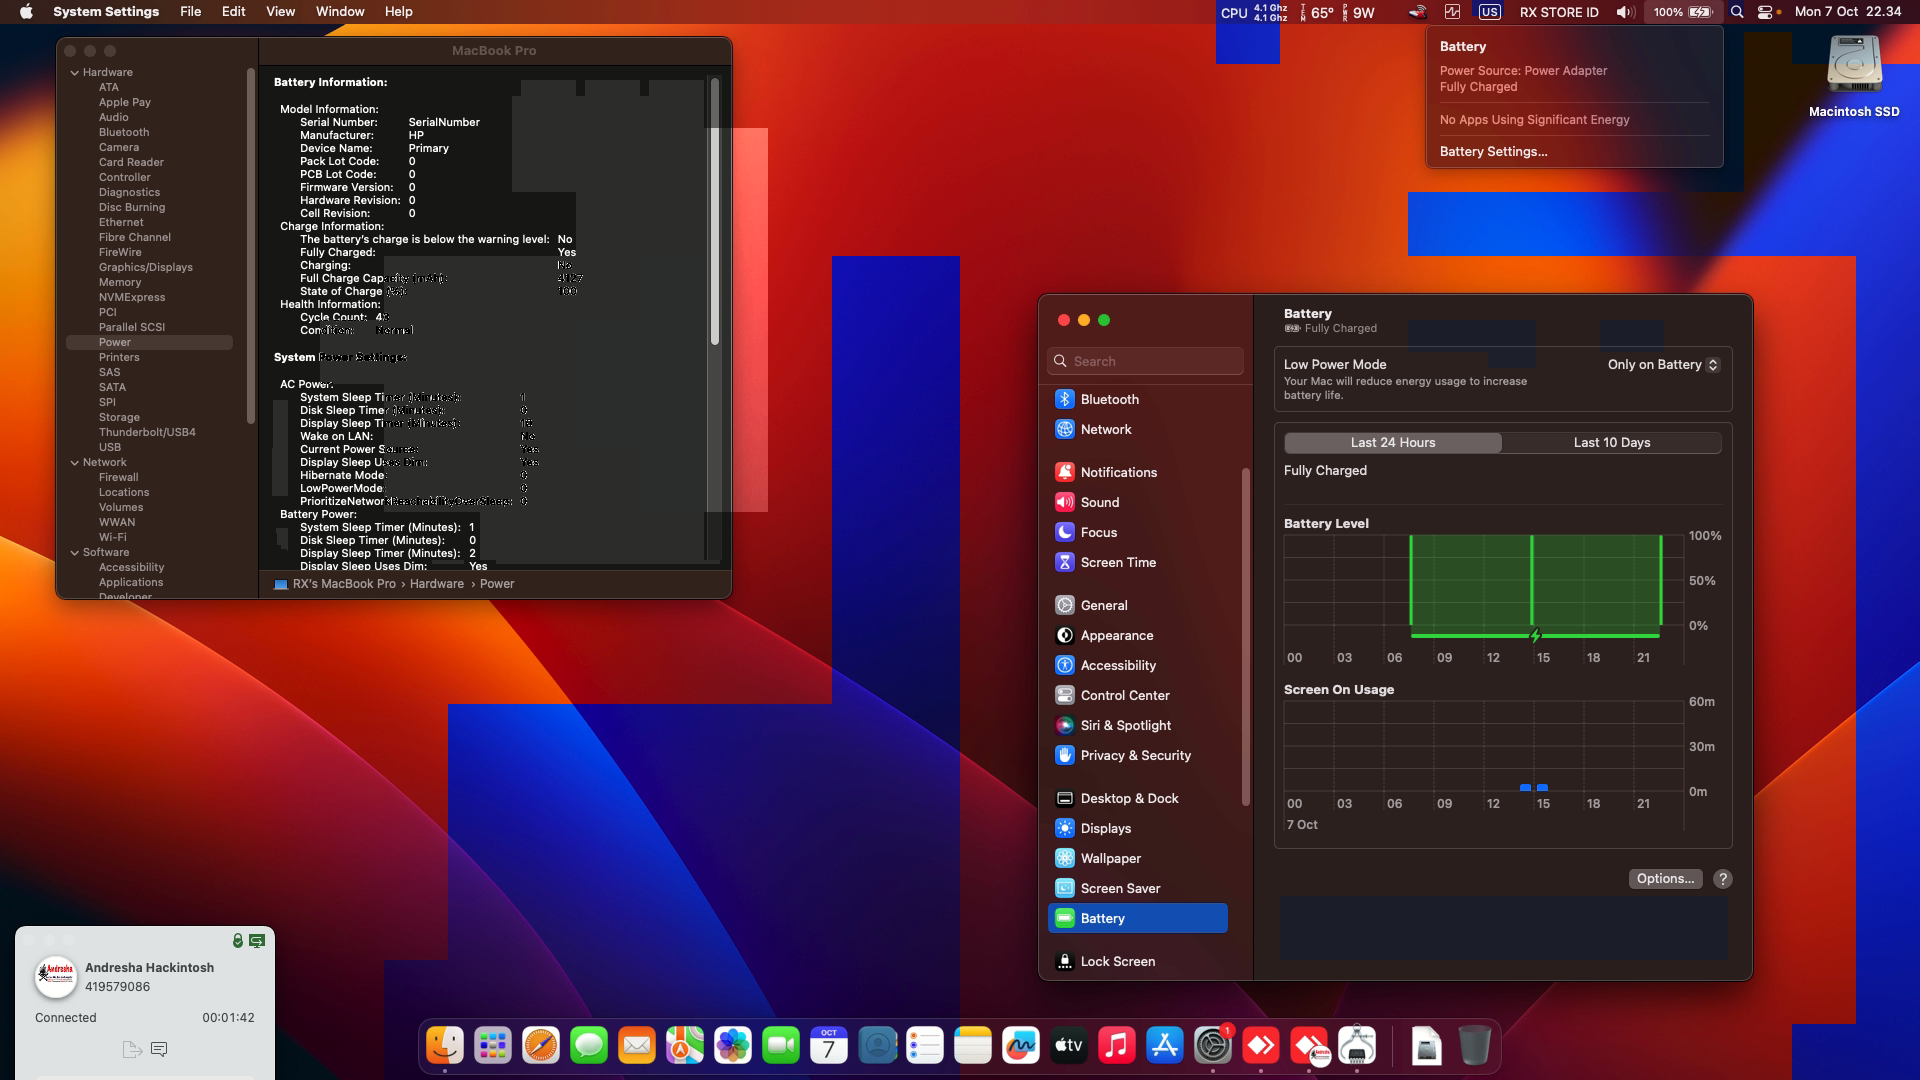Click System Settings sidebar scrollbar
Screen dimensions: 1920x1080
(x=1246, y=636)
